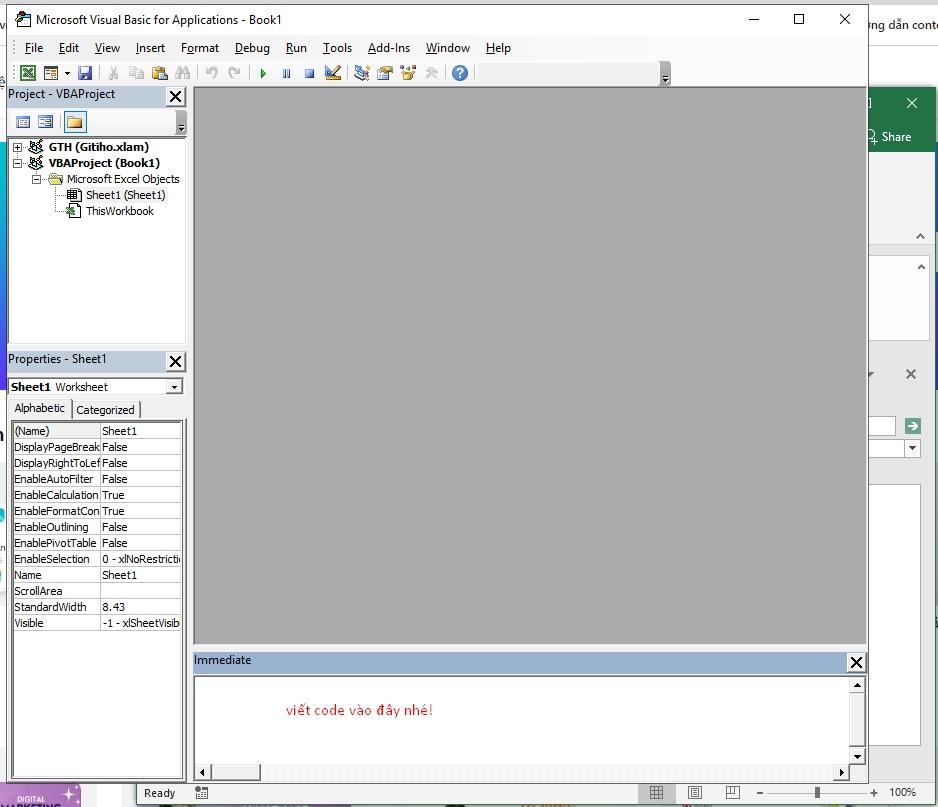
Task: Collapse the VBAProject (Book1) node
Action: [x=17, y=162]
